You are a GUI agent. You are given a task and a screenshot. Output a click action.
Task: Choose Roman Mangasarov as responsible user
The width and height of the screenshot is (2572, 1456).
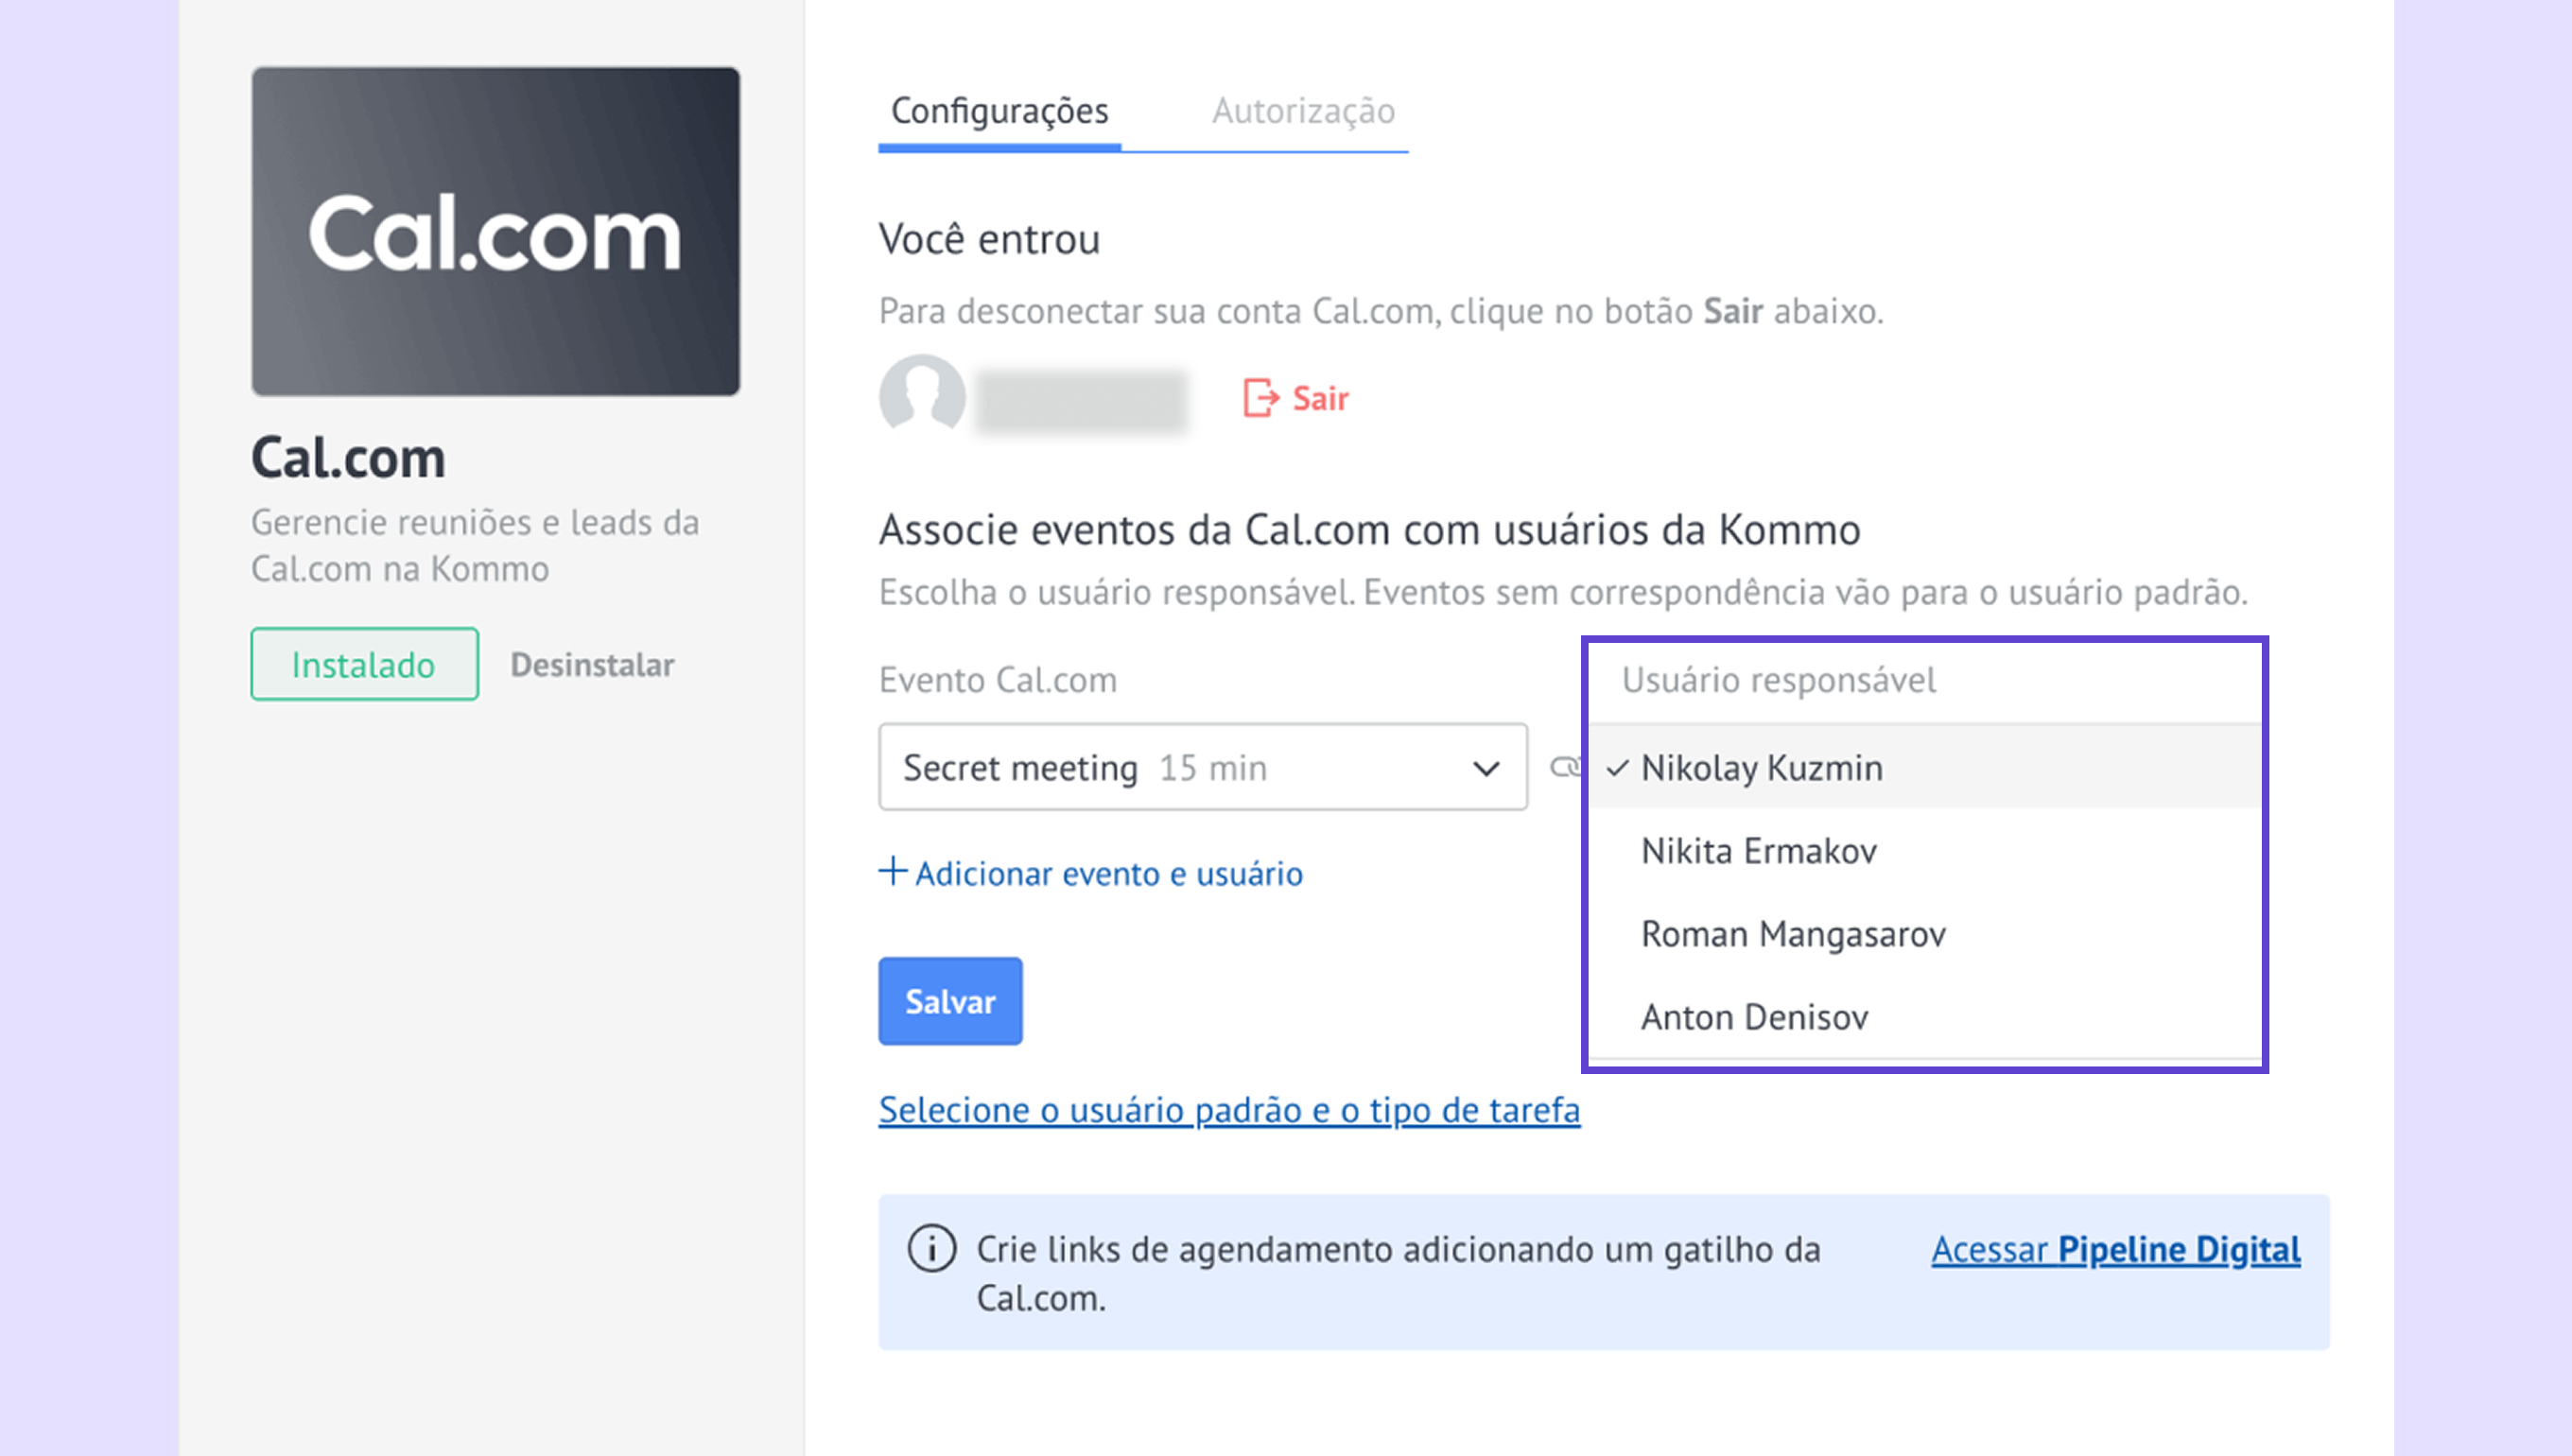(x=1793, y=934)
